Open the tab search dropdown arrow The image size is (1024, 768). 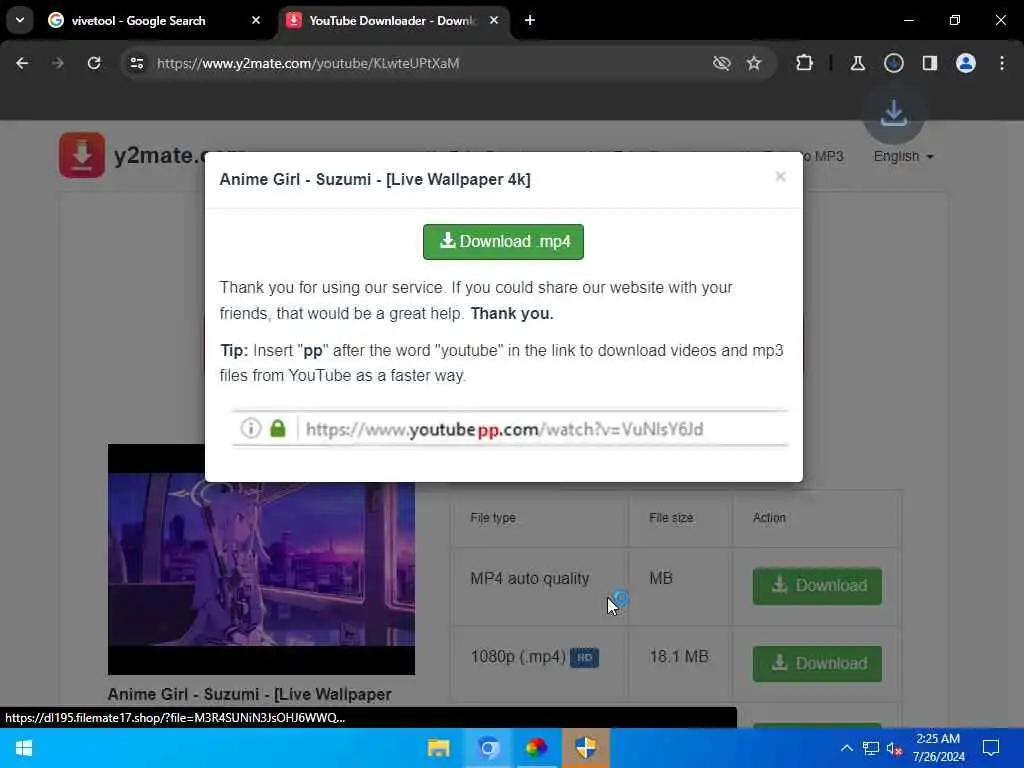coord(20,20)
